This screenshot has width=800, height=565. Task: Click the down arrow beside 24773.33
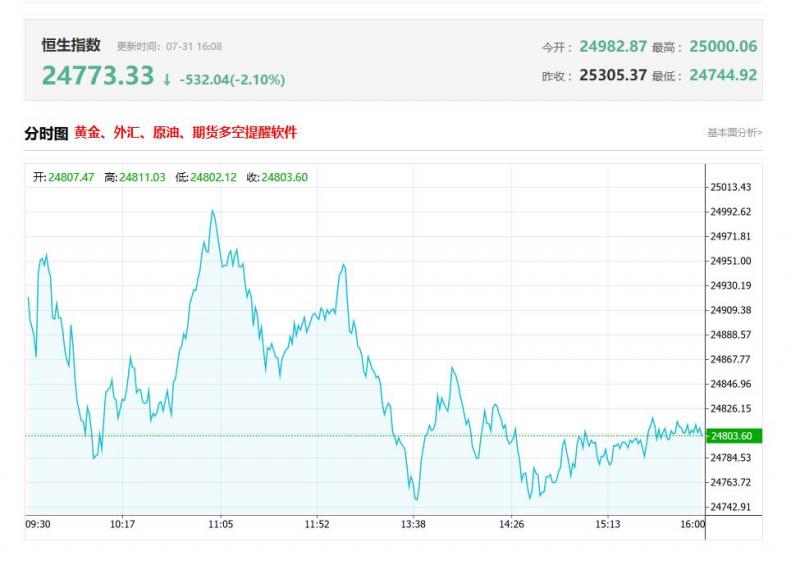click(166, 80)
